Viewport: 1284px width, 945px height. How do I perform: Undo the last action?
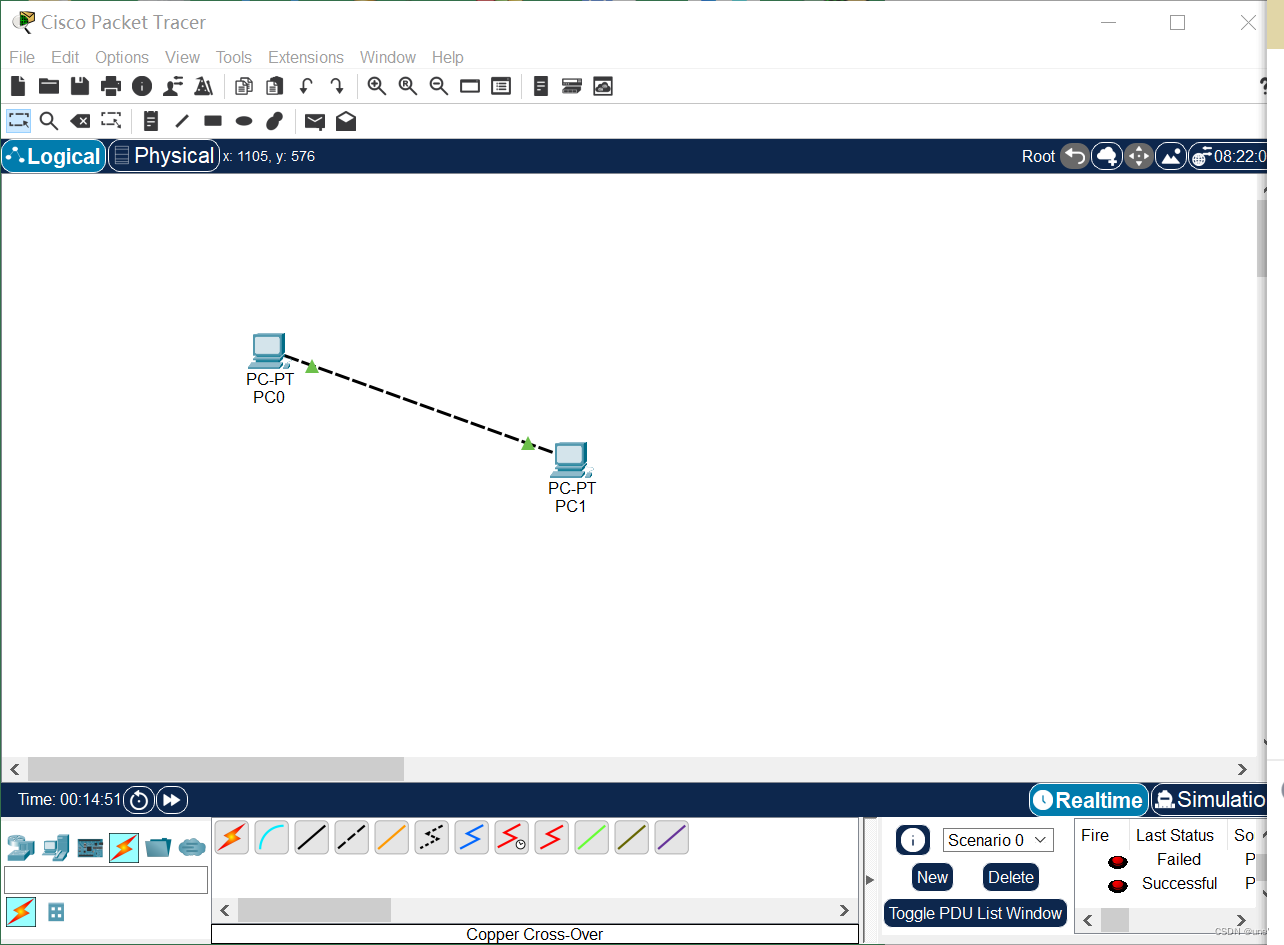pos(306,86)
